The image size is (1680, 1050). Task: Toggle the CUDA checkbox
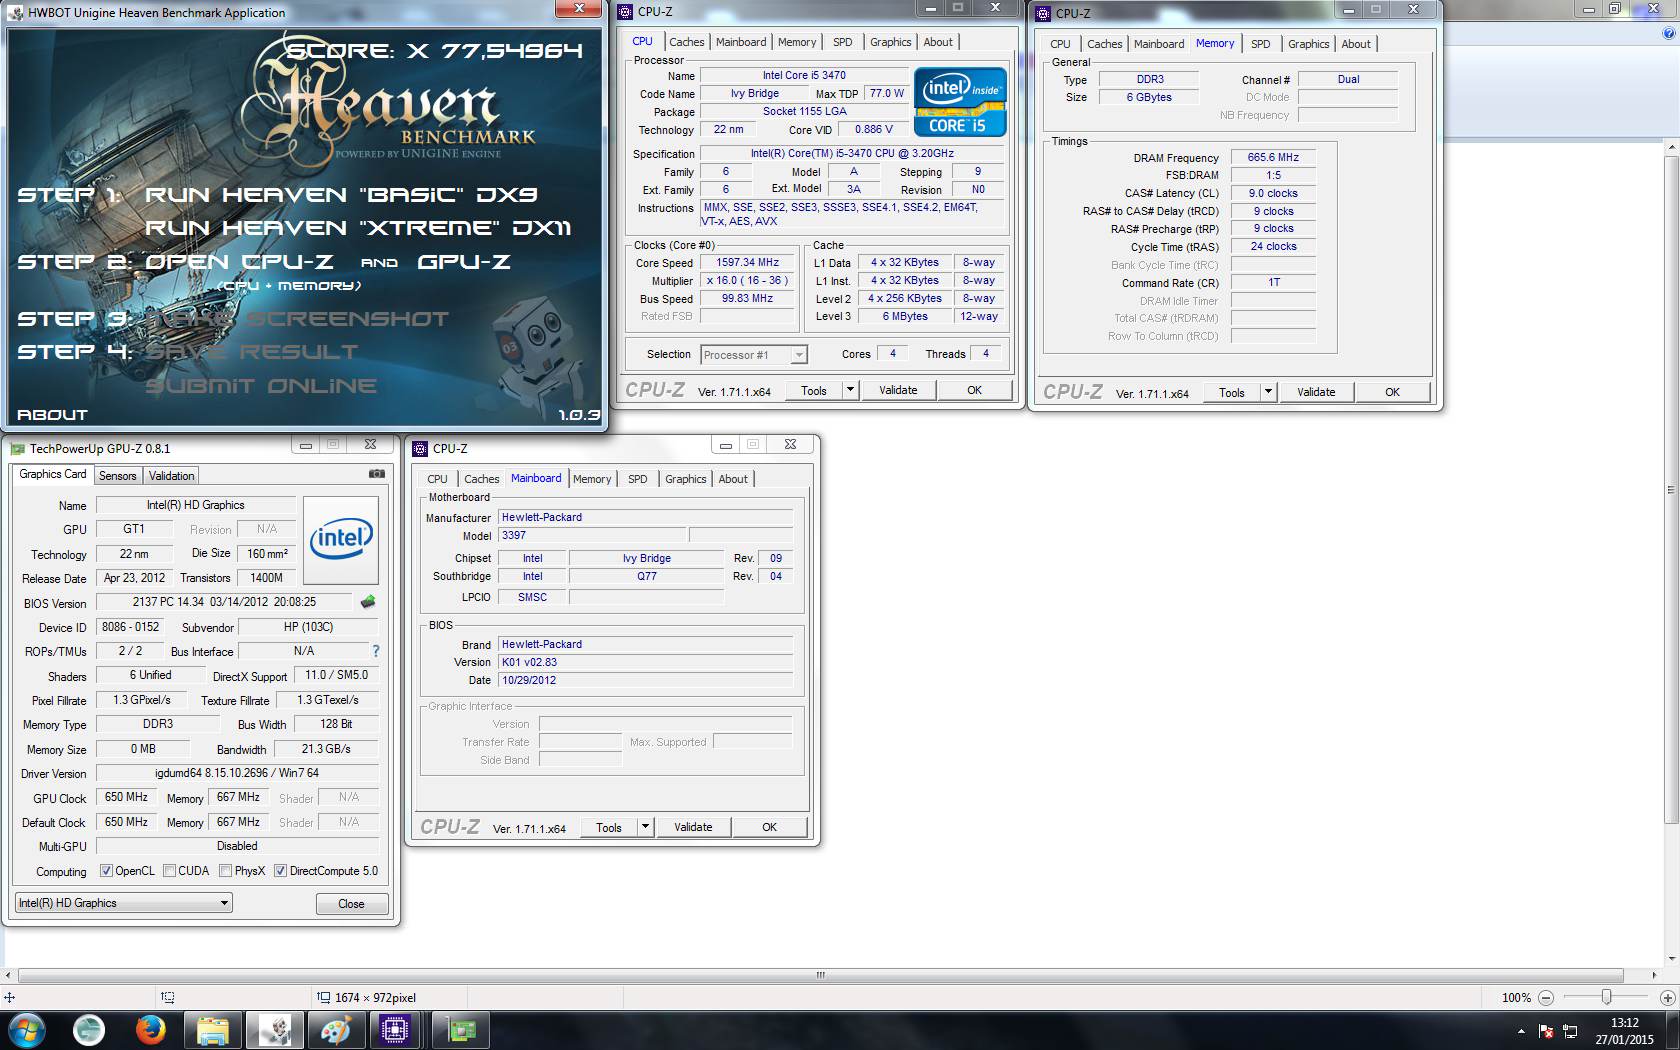[x=170, y=871]
